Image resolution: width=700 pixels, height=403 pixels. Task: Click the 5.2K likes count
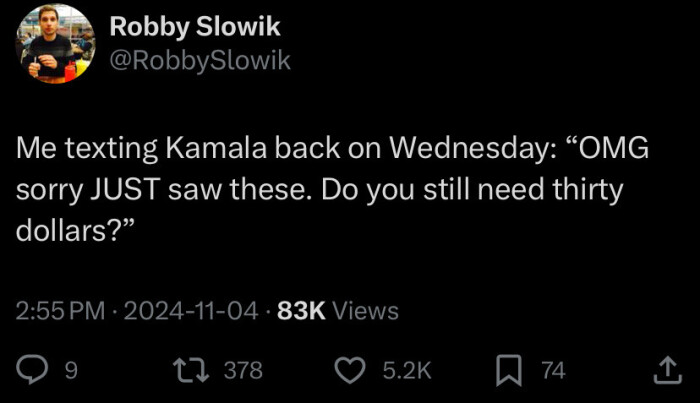coord(407,371)
